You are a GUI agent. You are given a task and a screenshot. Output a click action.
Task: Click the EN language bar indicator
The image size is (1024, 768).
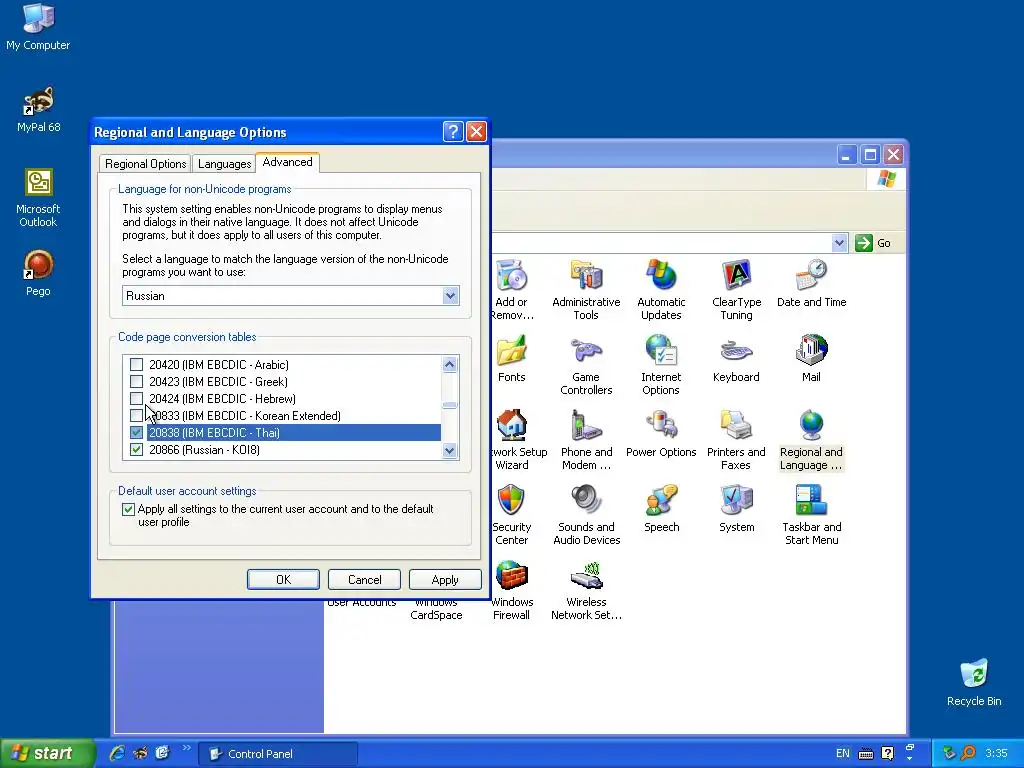click(x=842, y=754)
